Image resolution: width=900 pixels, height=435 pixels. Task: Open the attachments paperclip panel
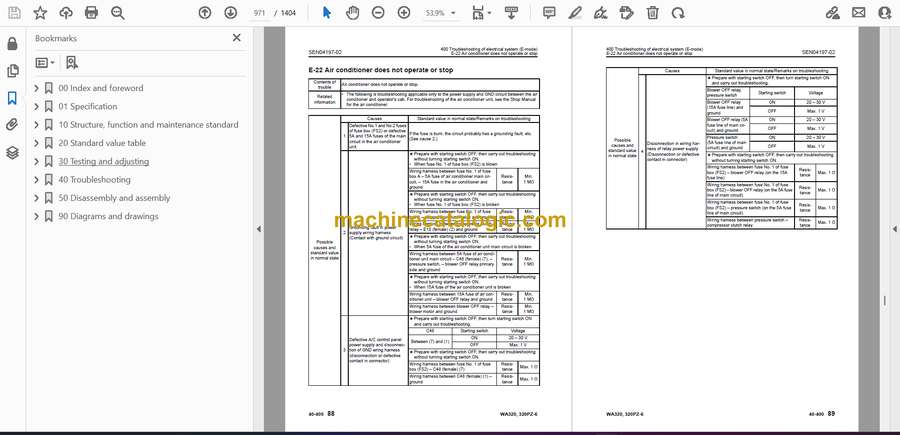12,125
